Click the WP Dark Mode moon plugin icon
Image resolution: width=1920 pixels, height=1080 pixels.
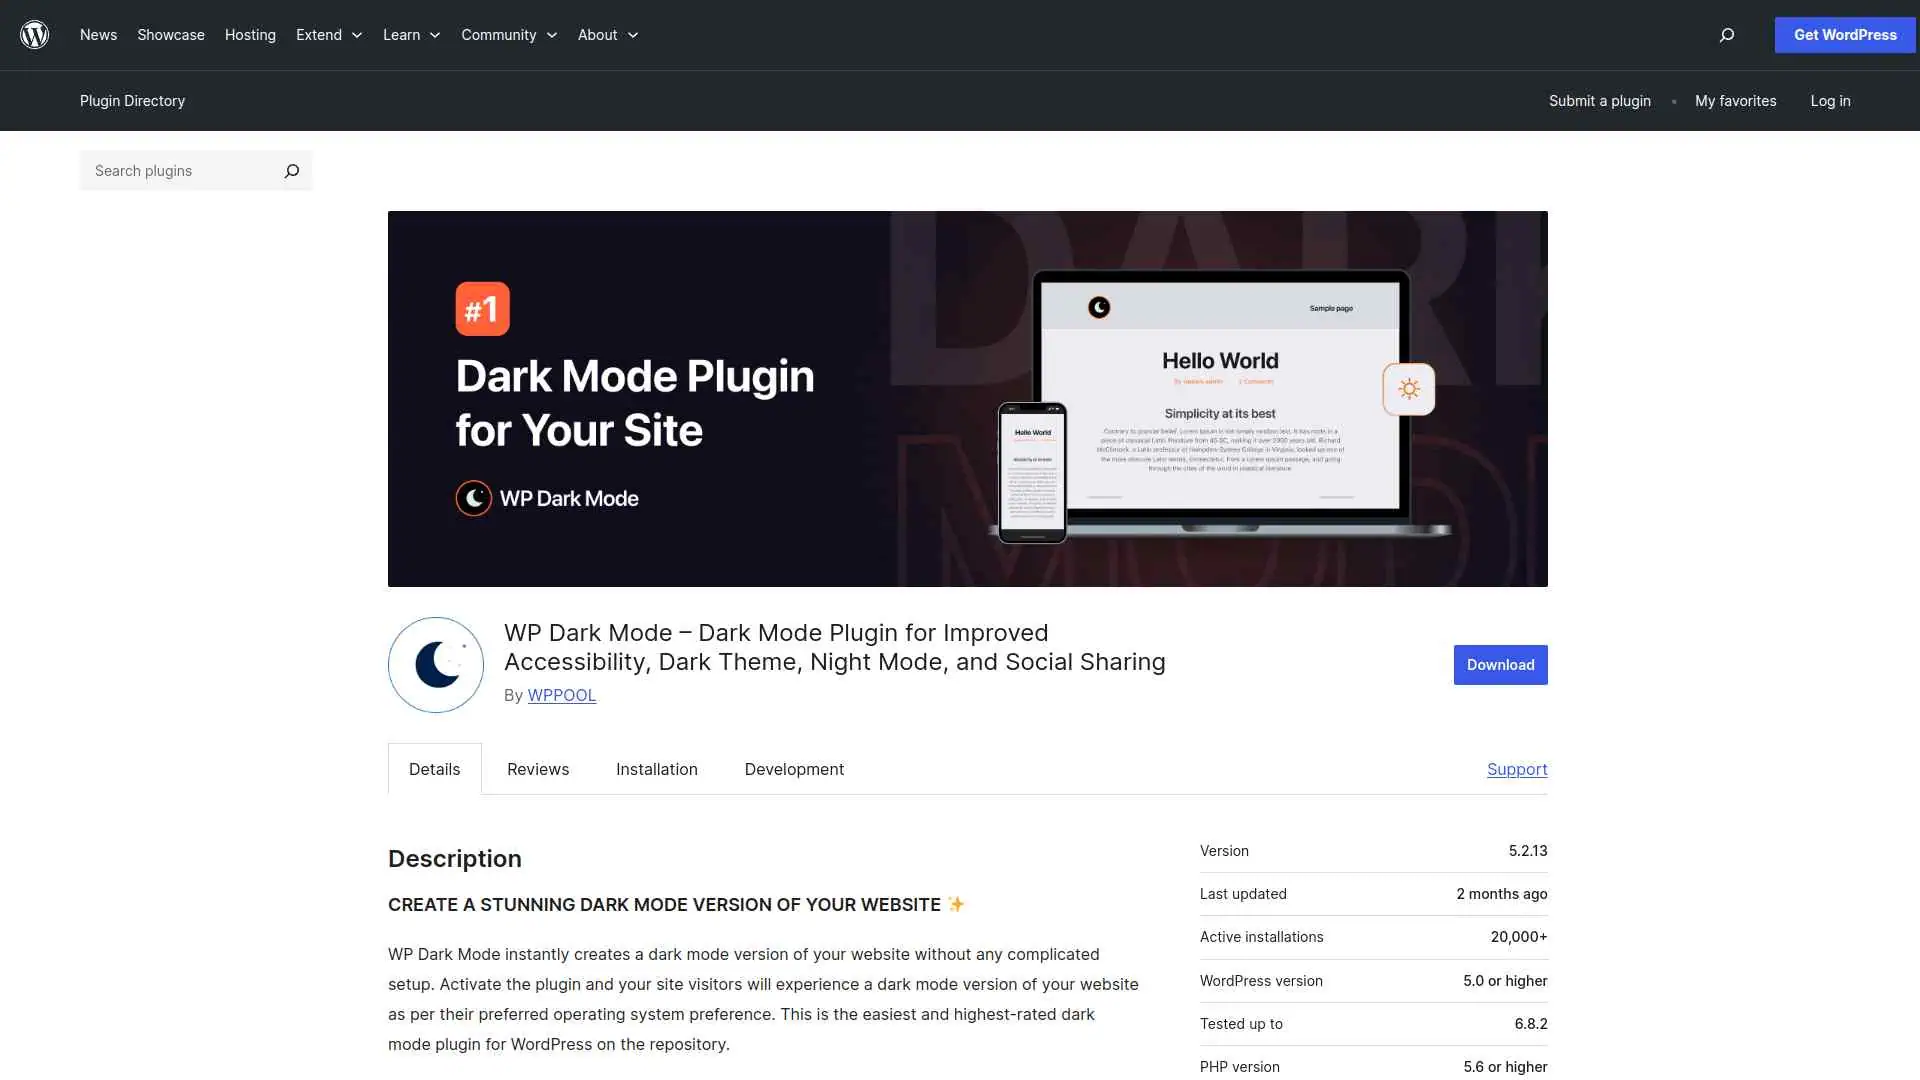[x=435, y=664]
